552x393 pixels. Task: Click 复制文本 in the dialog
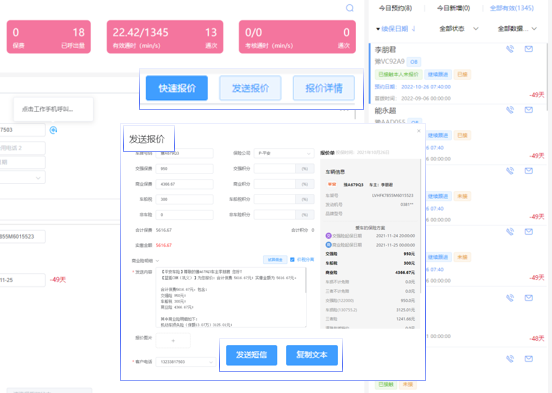312,355
